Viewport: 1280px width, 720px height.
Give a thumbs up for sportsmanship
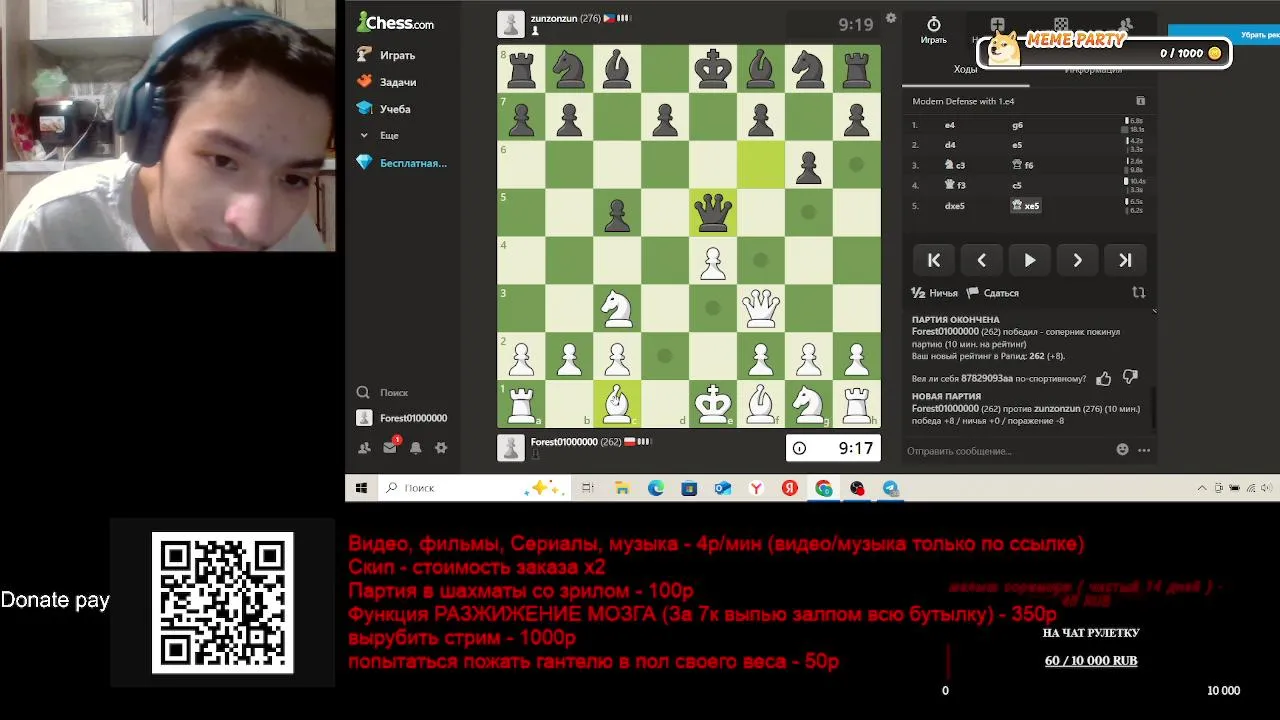pos(1104,378)
